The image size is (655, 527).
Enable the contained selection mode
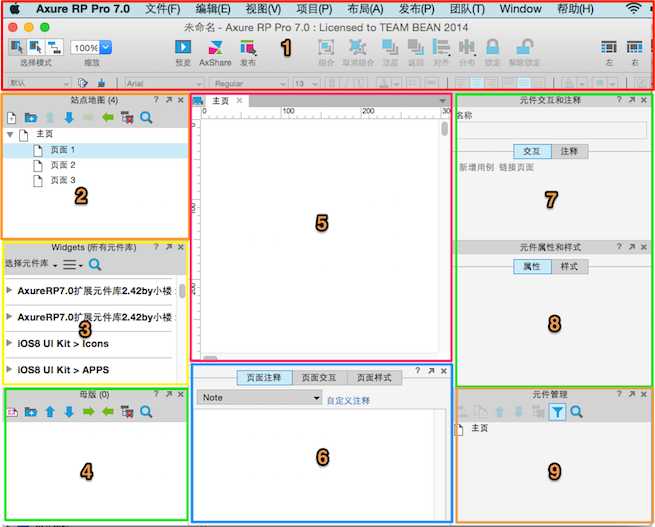pos(36,47)
